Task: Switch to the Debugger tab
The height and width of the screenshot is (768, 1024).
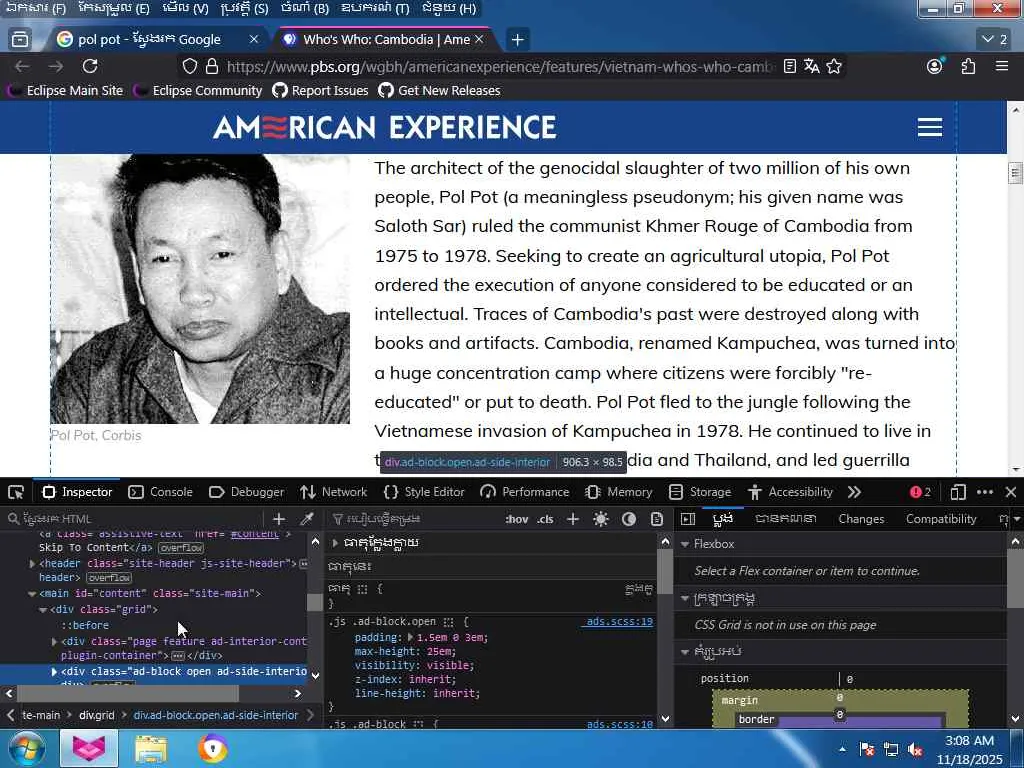Action: [246, 492]
